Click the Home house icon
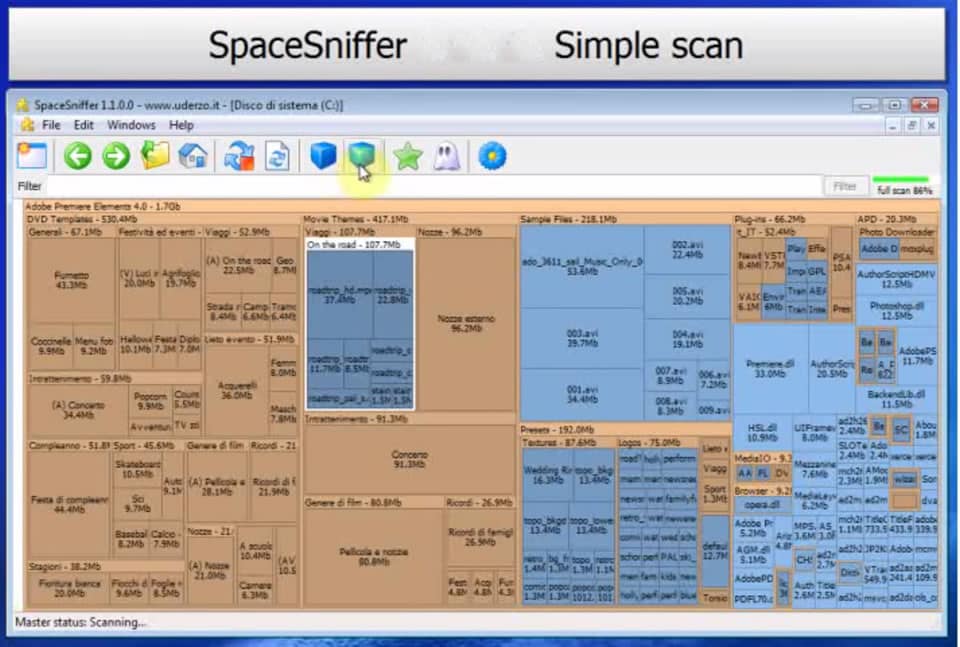 tap(193, 156)
